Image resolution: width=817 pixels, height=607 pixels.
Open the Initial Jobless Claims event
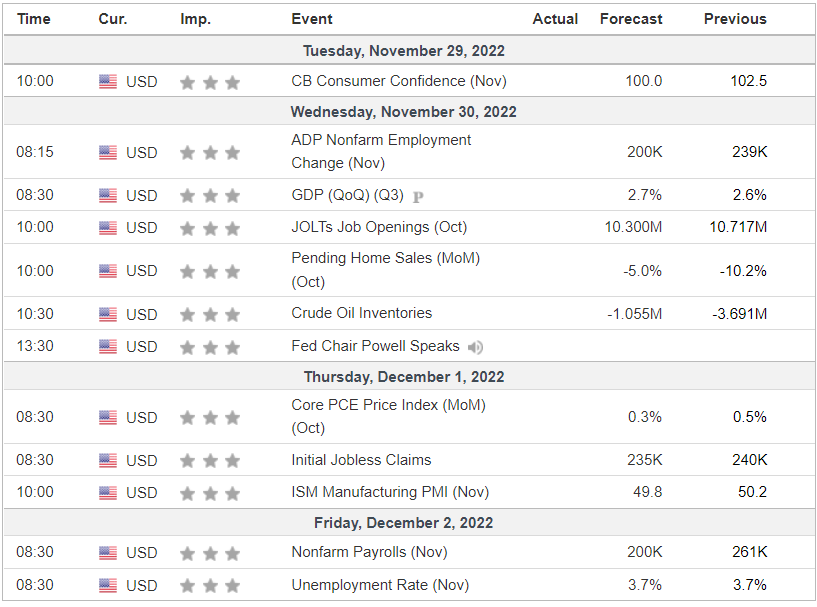361,460
